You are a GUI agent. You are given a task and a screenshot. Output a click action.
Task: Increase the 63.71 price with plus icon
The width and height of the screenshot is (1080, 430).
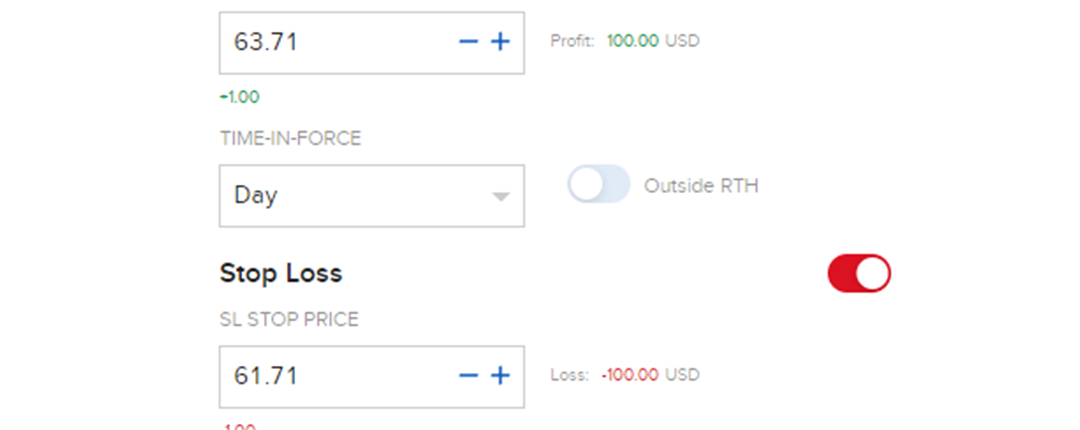point(500,42)
